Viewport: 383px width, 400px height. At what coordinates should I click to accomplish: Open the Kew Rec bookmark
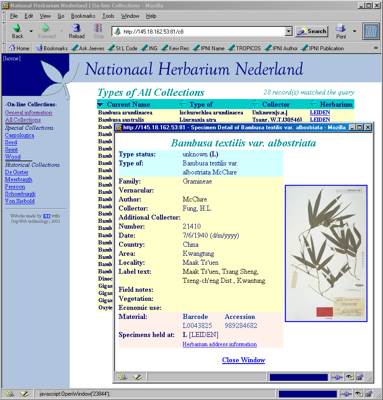175,48
